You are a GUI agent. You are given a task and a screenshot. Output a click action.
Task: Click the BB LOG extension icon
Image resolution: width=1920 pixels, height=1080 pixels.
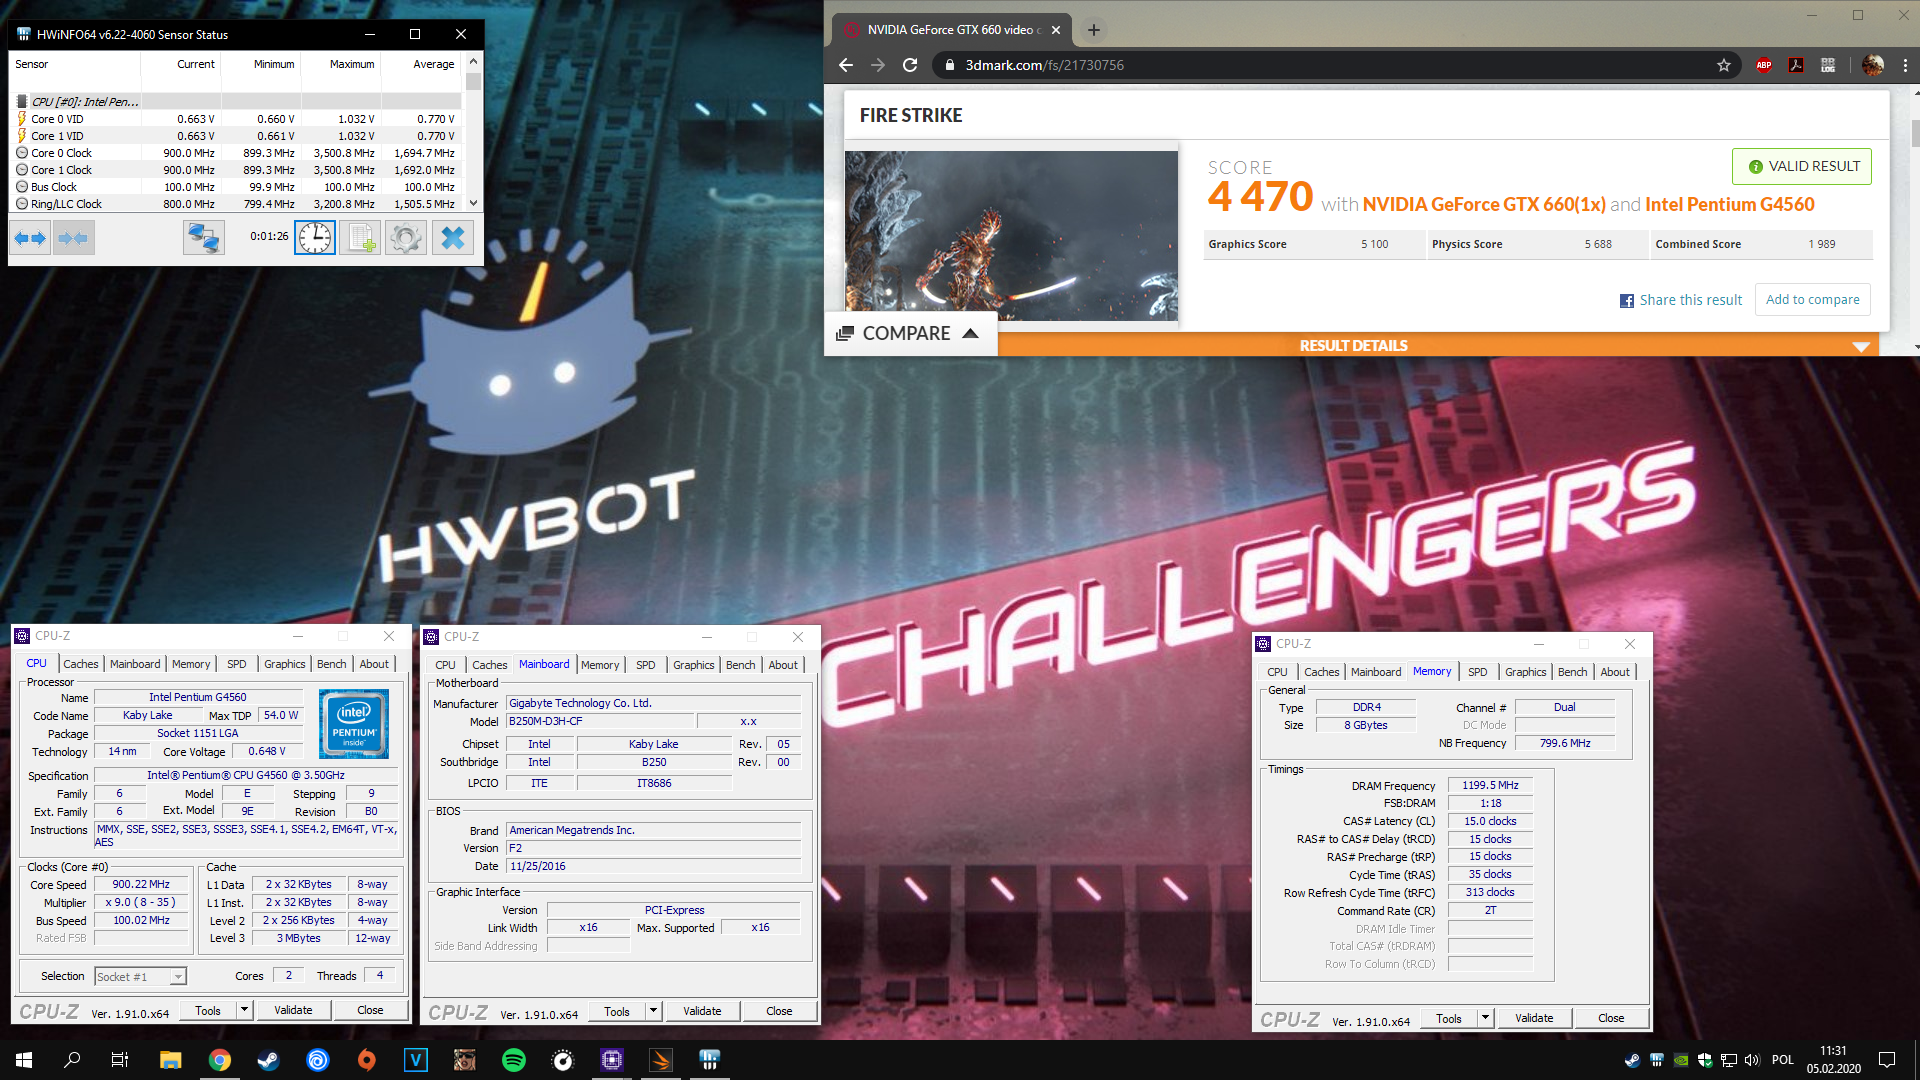click(x=1828, y=65)
